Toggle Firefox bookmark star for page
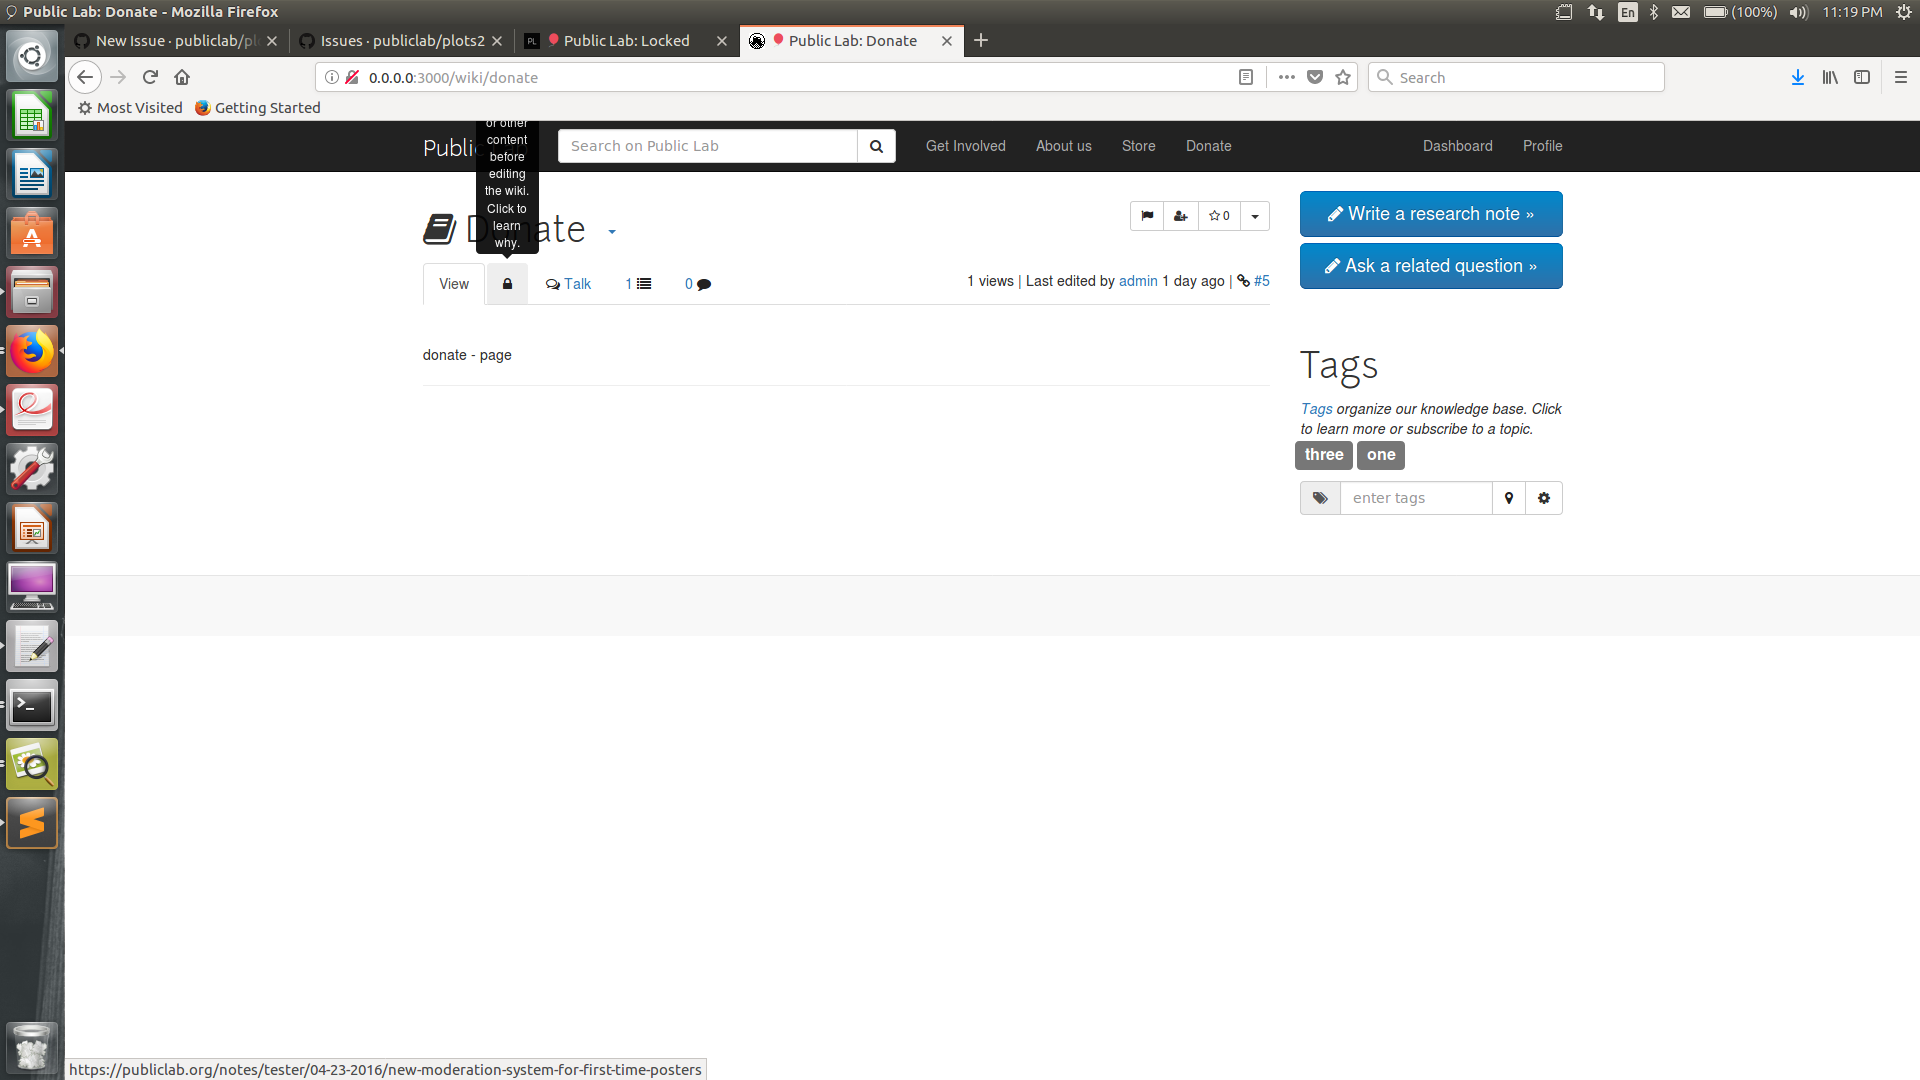The width and height of the screenshot is (1920, 1080). (x=1343, y=77)
